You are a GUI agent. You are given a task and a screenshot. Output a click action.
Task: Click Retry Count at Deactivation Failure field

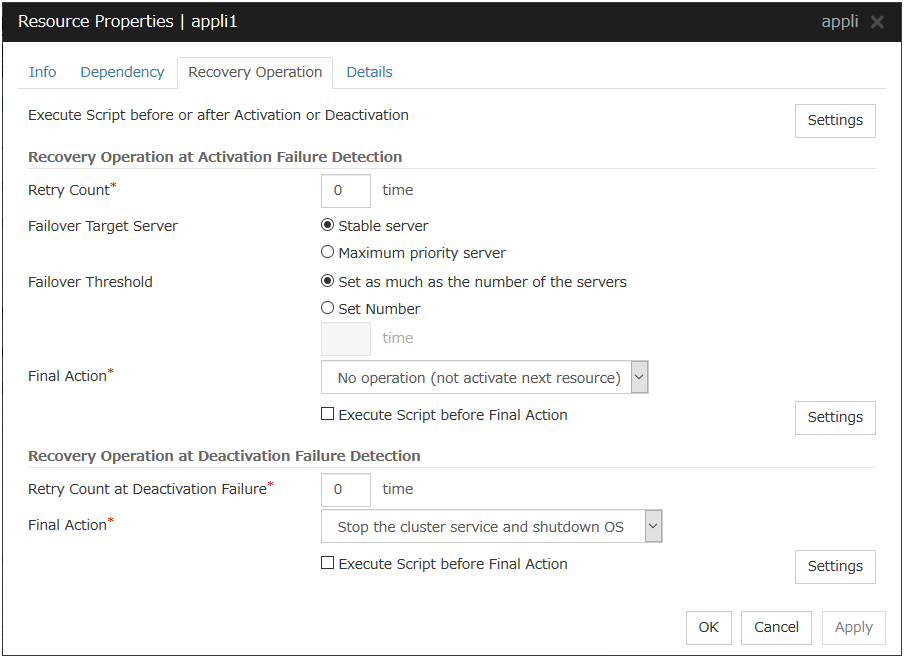(346, 489)
